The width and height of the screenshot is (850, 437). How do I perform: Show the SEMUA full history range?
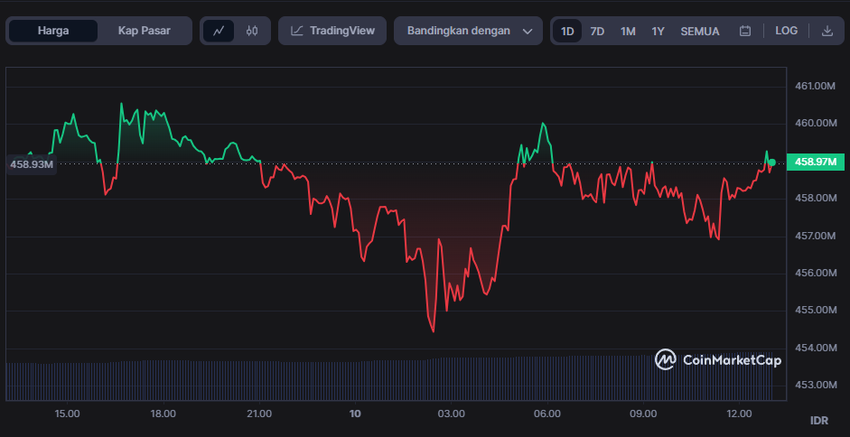click(x=700, y=31)
